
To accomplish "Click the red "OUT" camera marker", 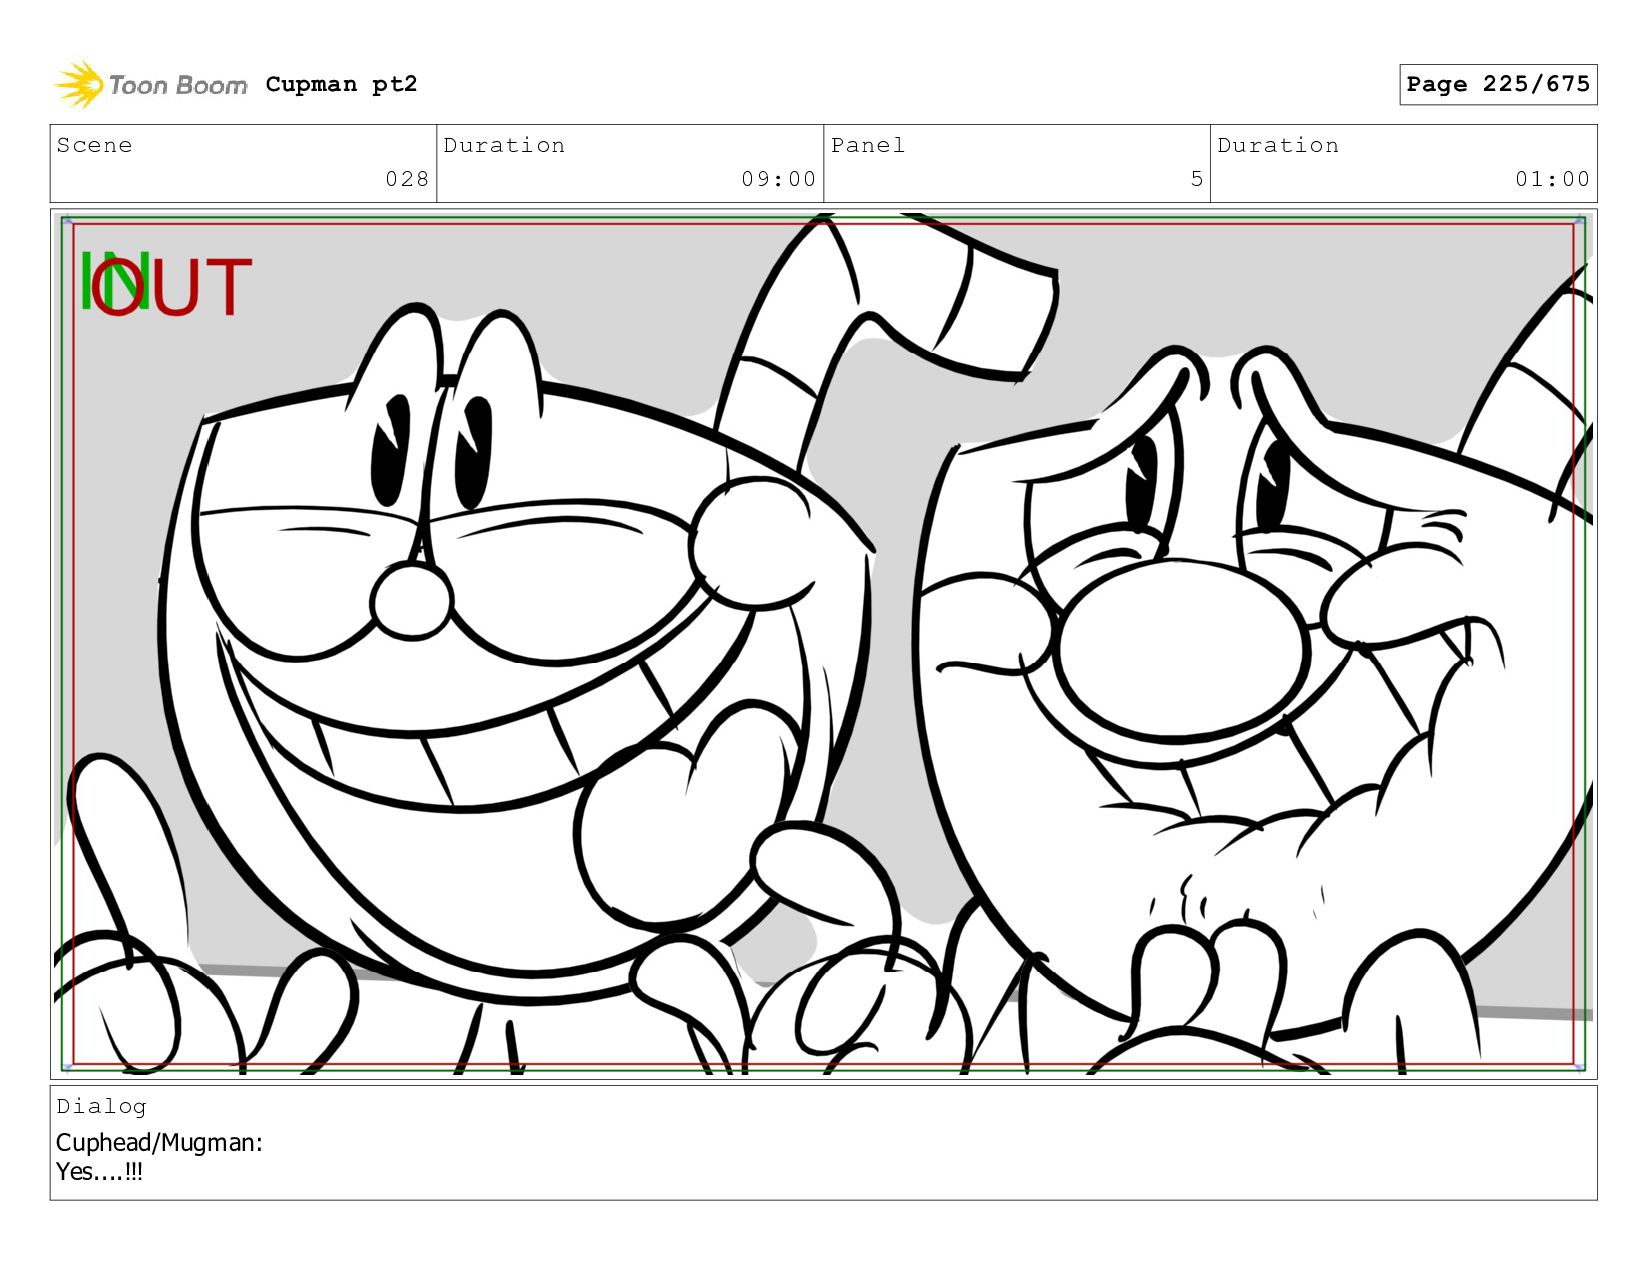I will tap(170, 287).
